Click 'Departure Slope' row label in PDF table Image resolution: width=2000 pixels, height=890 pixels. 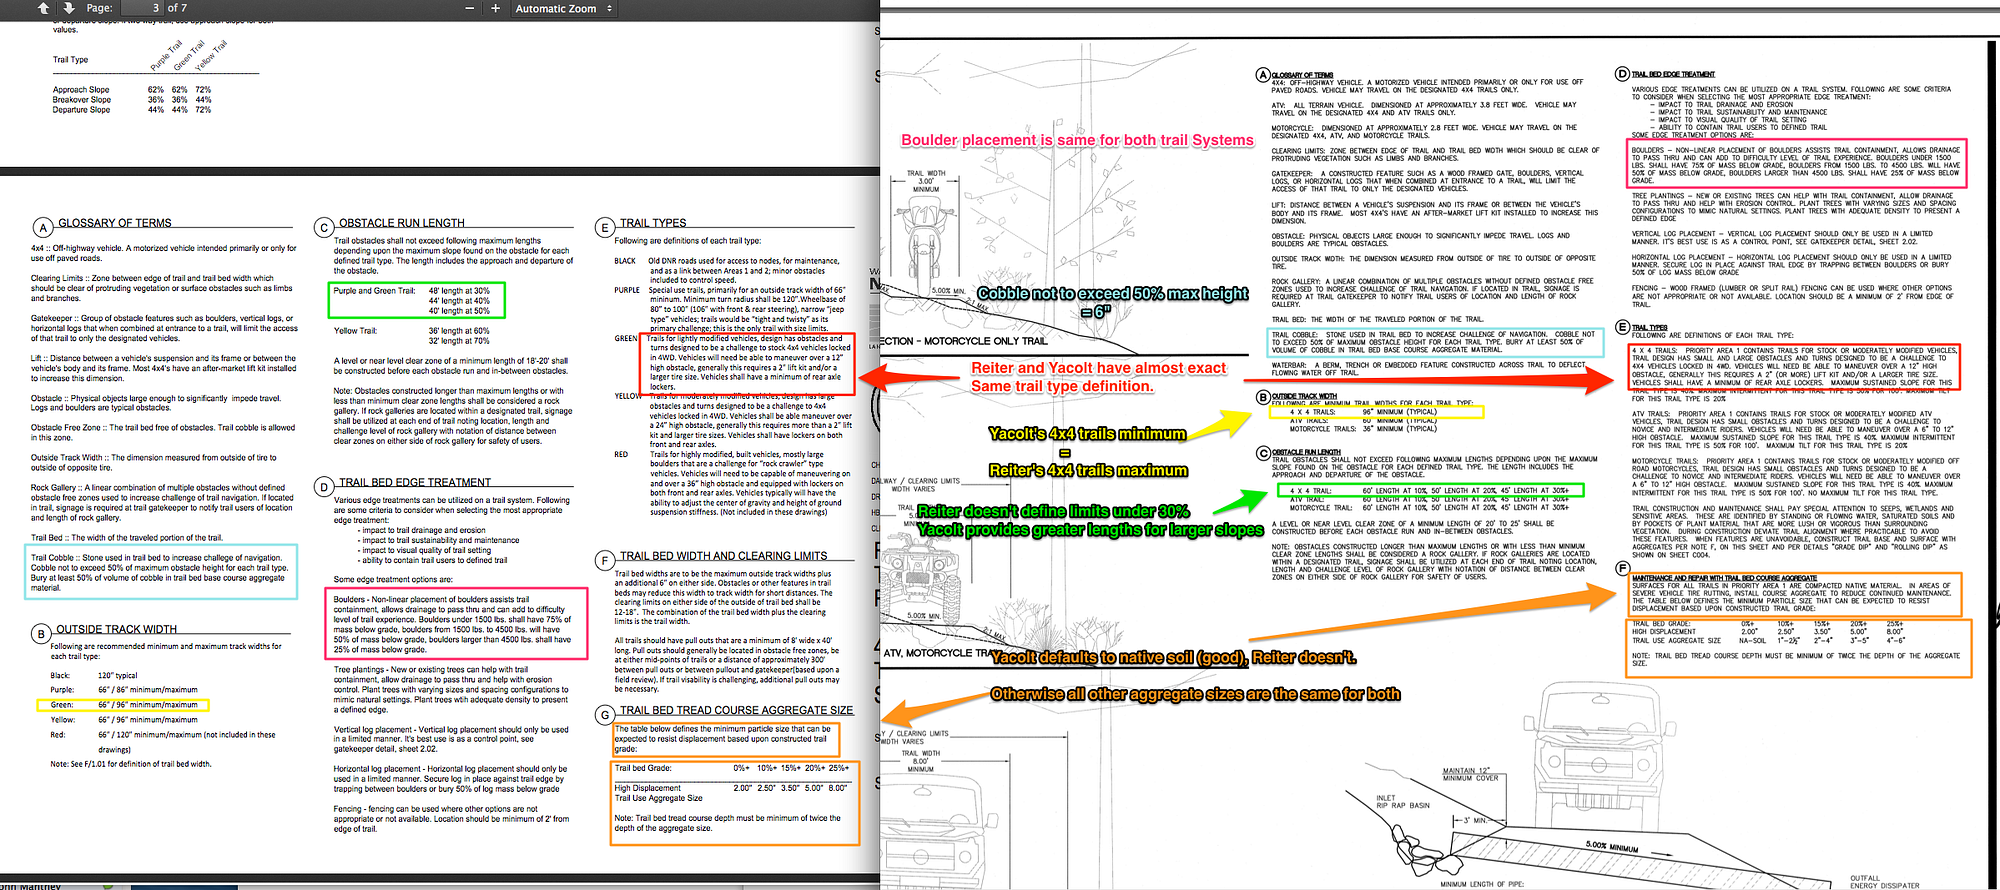tap(81, 110)
